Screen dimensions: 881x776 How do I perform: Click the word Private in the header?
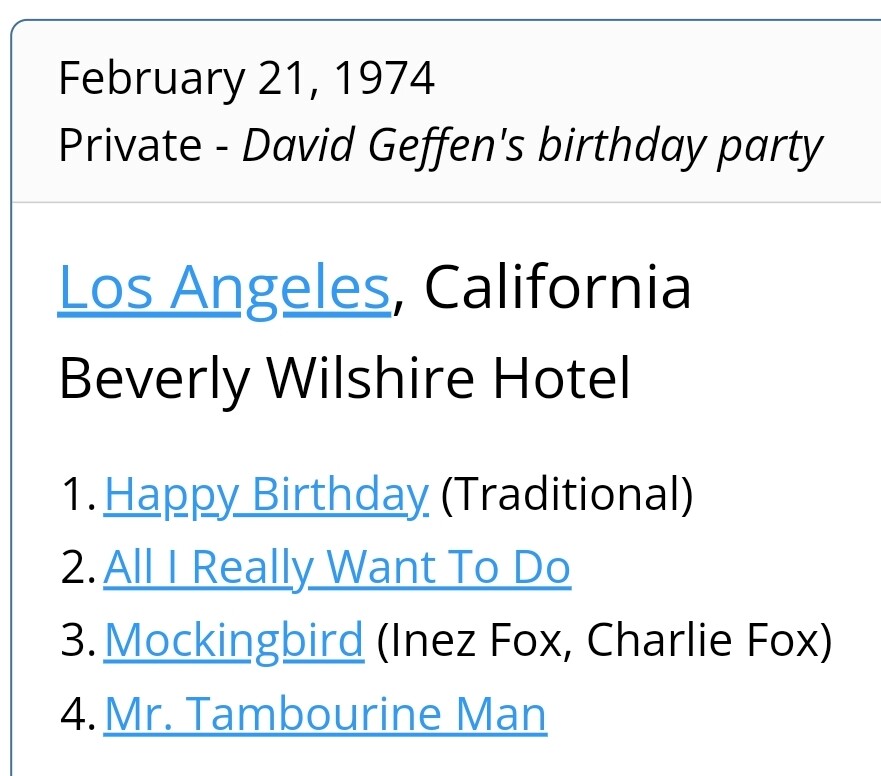pos(130,146)
